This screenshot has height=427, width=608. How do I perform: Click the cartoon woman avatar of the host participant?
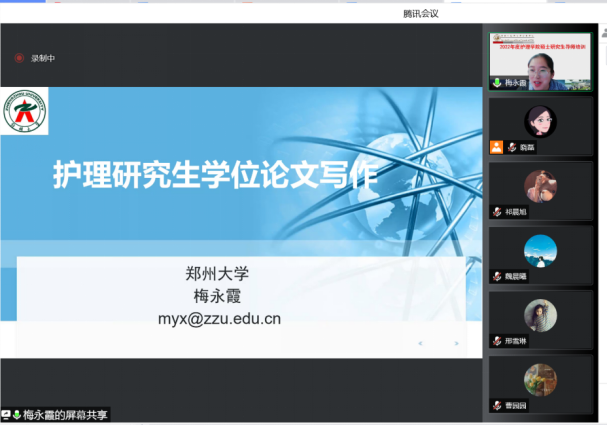click(540, 121)
